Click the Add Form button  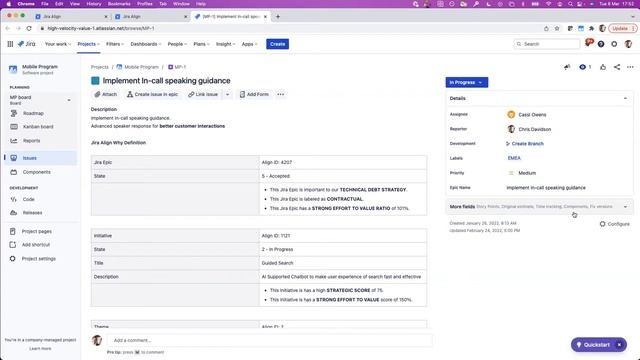click(x=254, y=94)
